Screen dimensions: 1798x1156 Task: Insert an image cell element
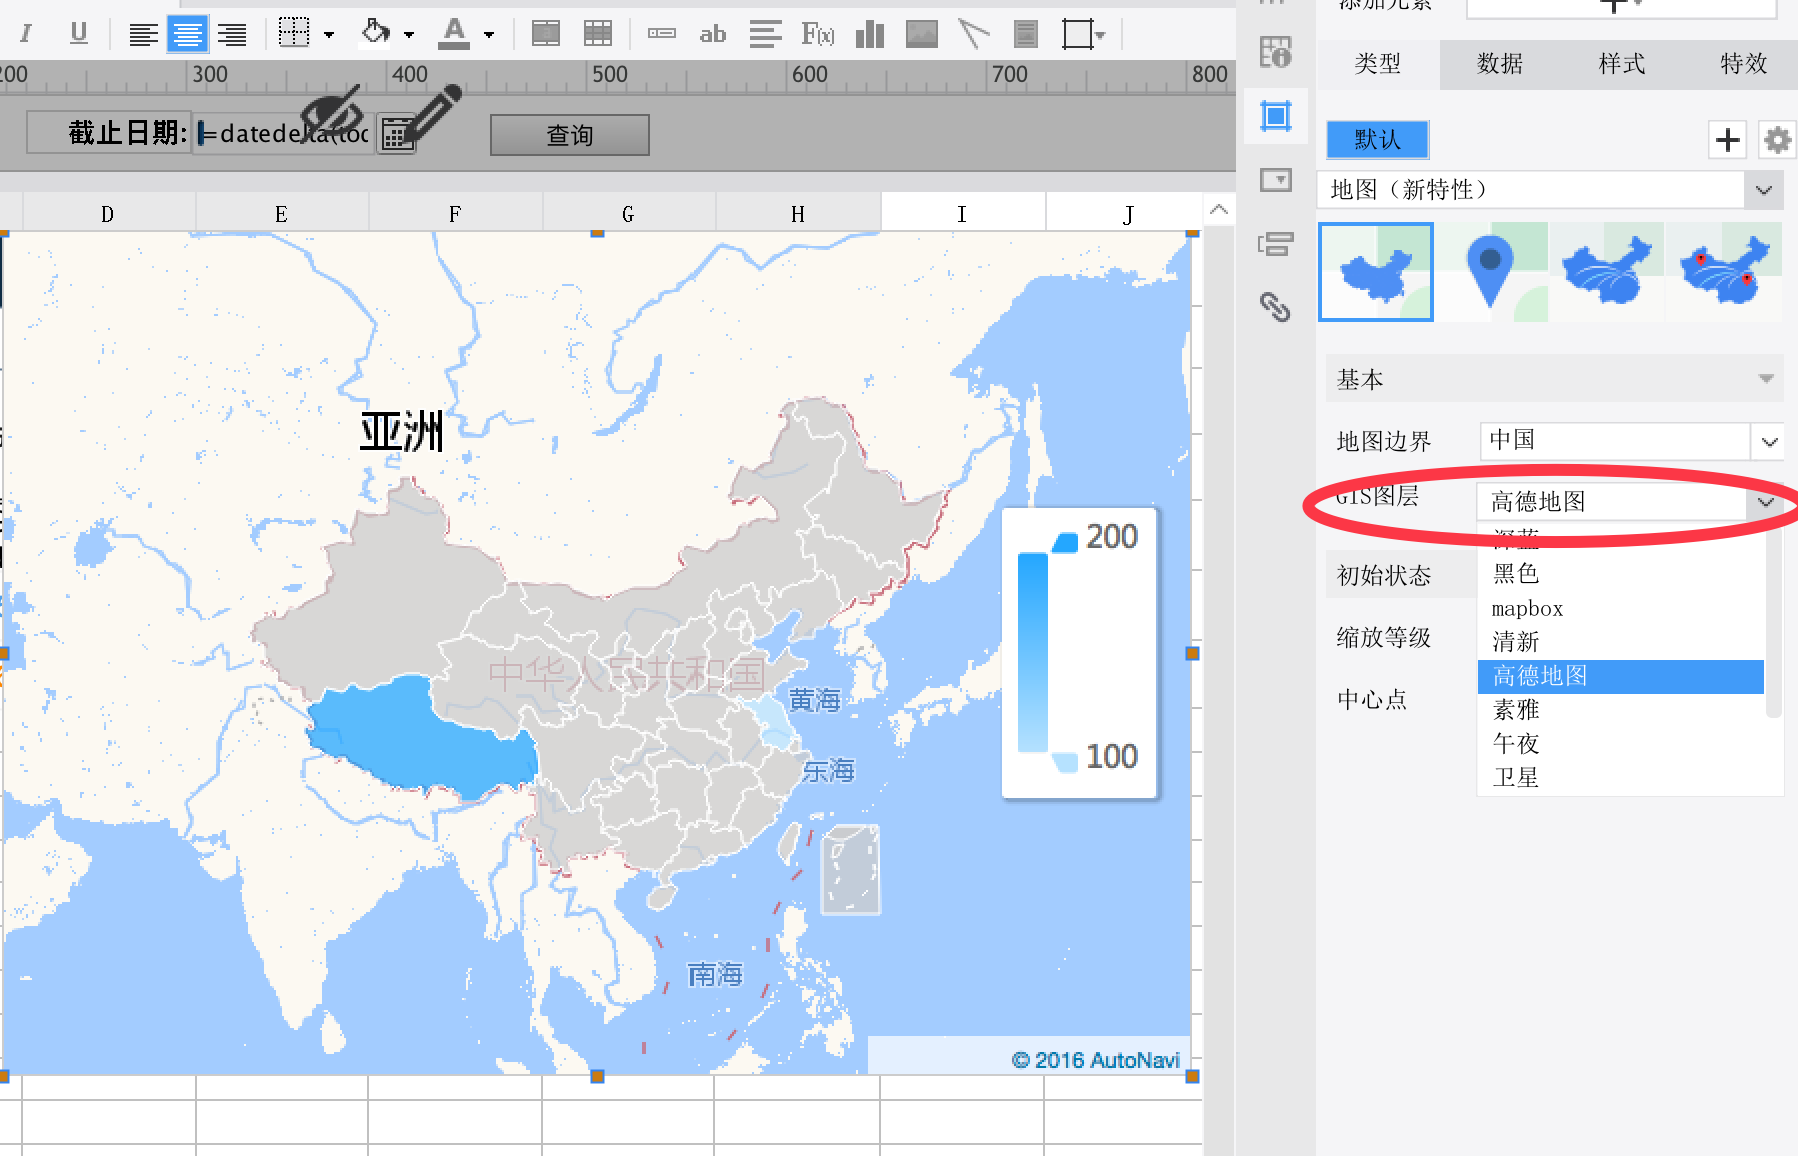(x=922, y=34)
